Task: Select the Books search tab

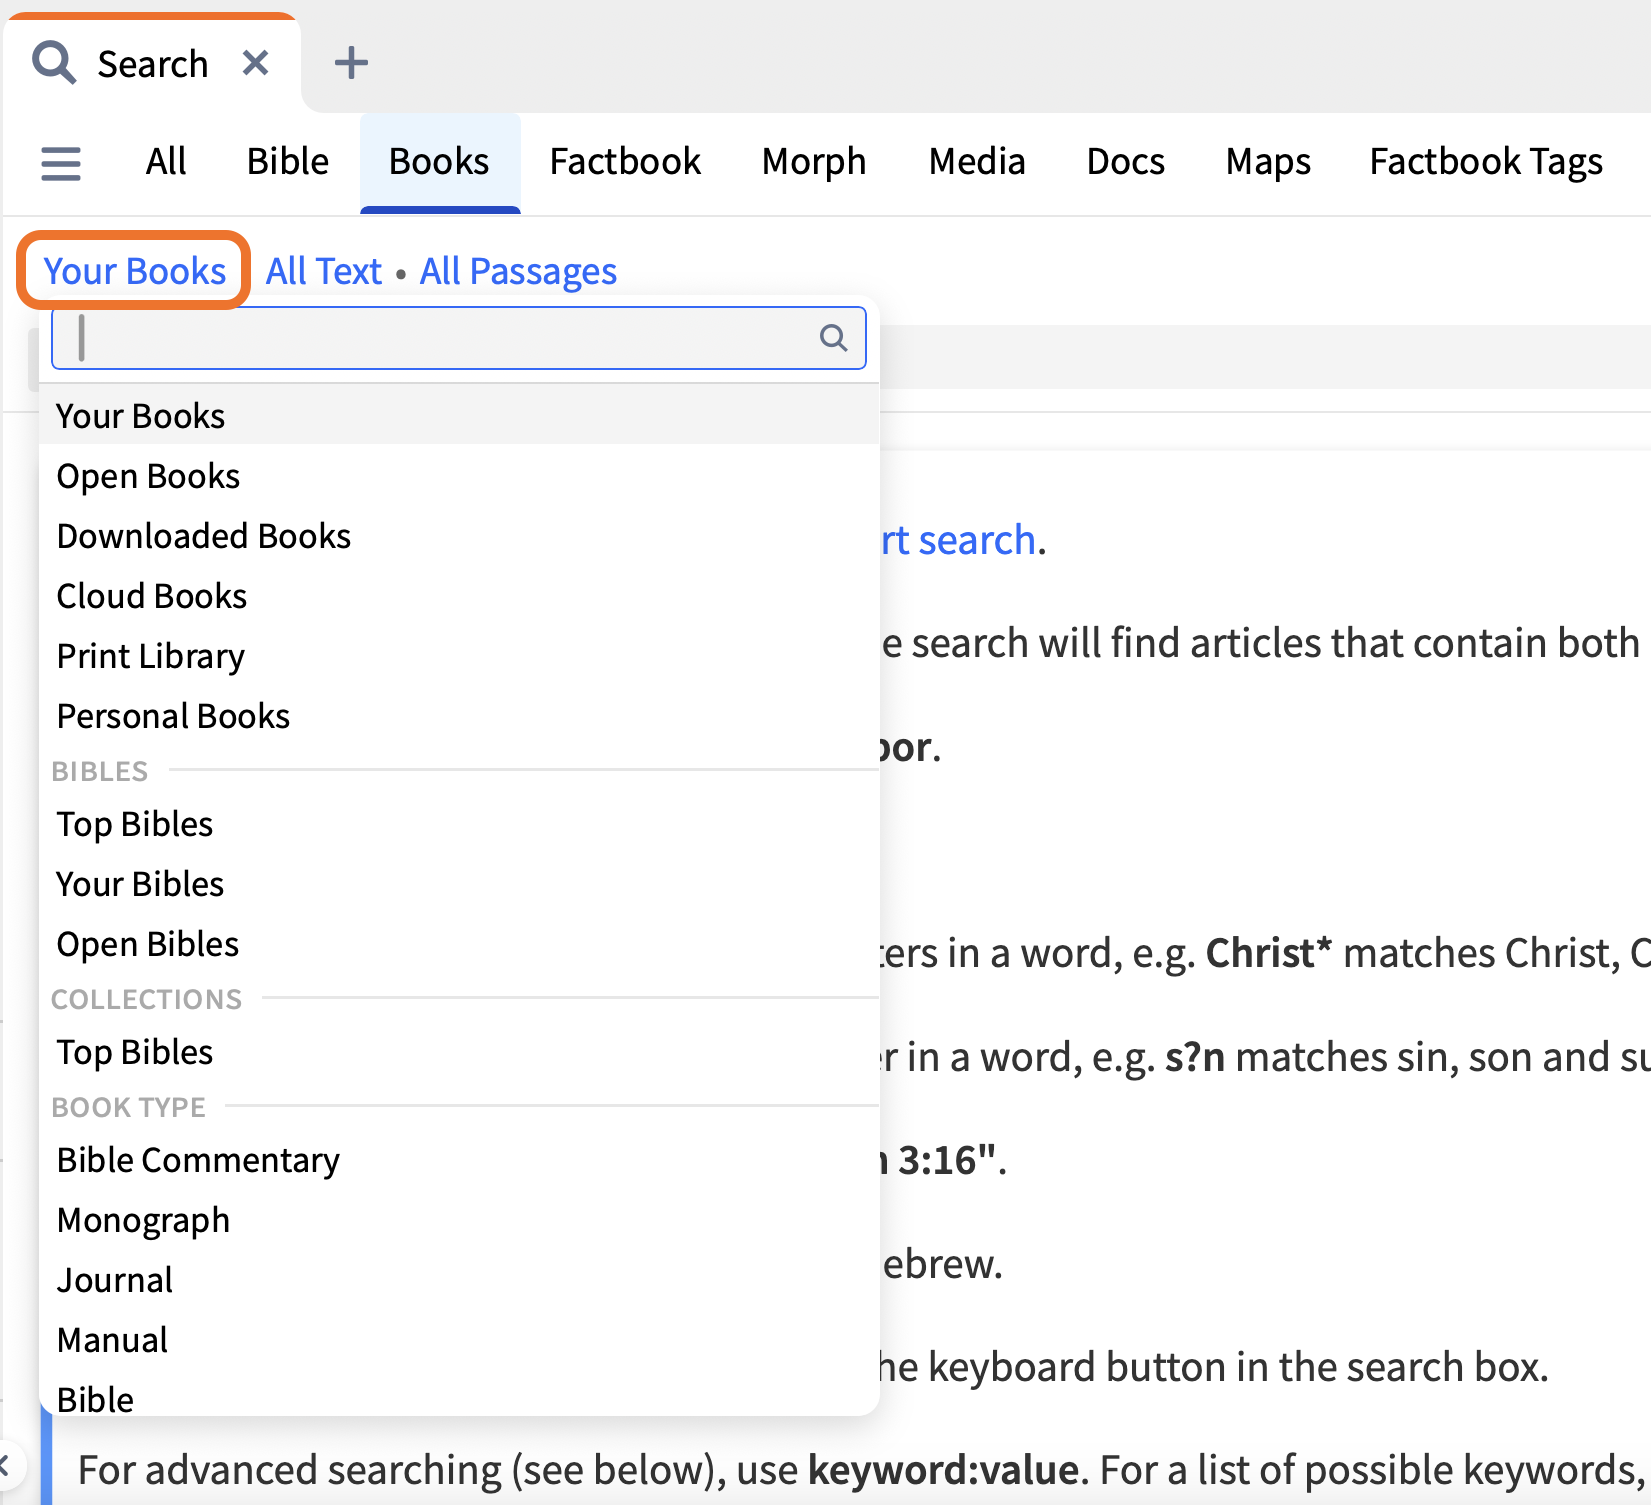Action: tap(439, 162)
